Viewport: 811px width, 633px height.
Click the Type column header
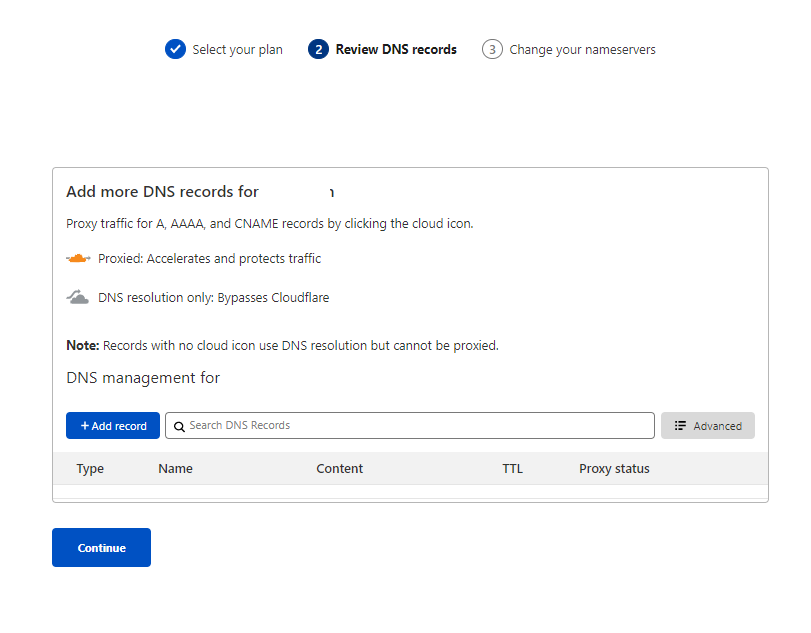click(90, 468)
